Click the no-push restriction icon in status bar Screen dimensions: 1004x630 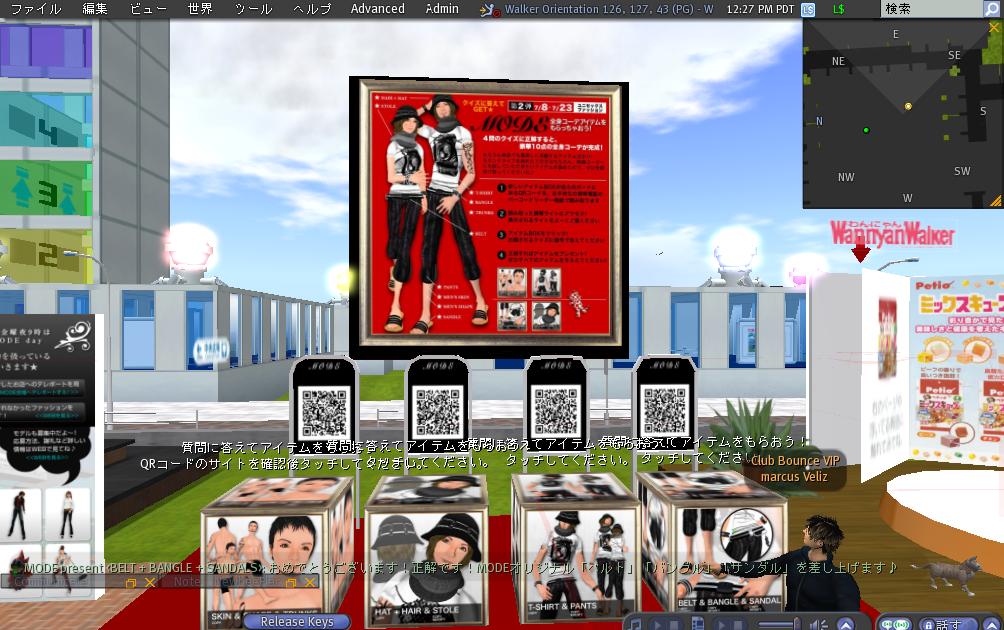pyautogui.click(x=490, y=10)
